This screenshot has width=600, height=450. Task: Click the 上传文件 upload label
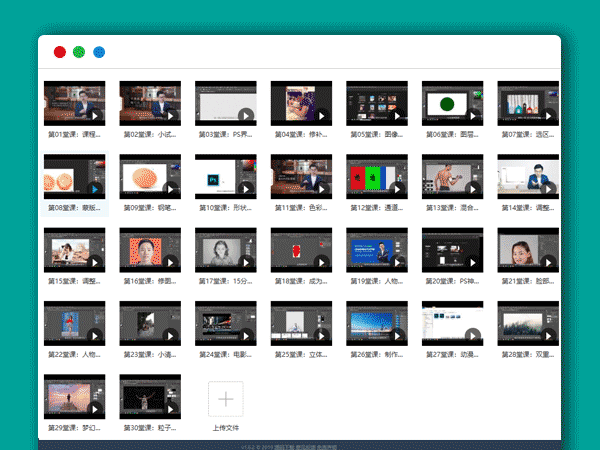[x=226, y=428]
